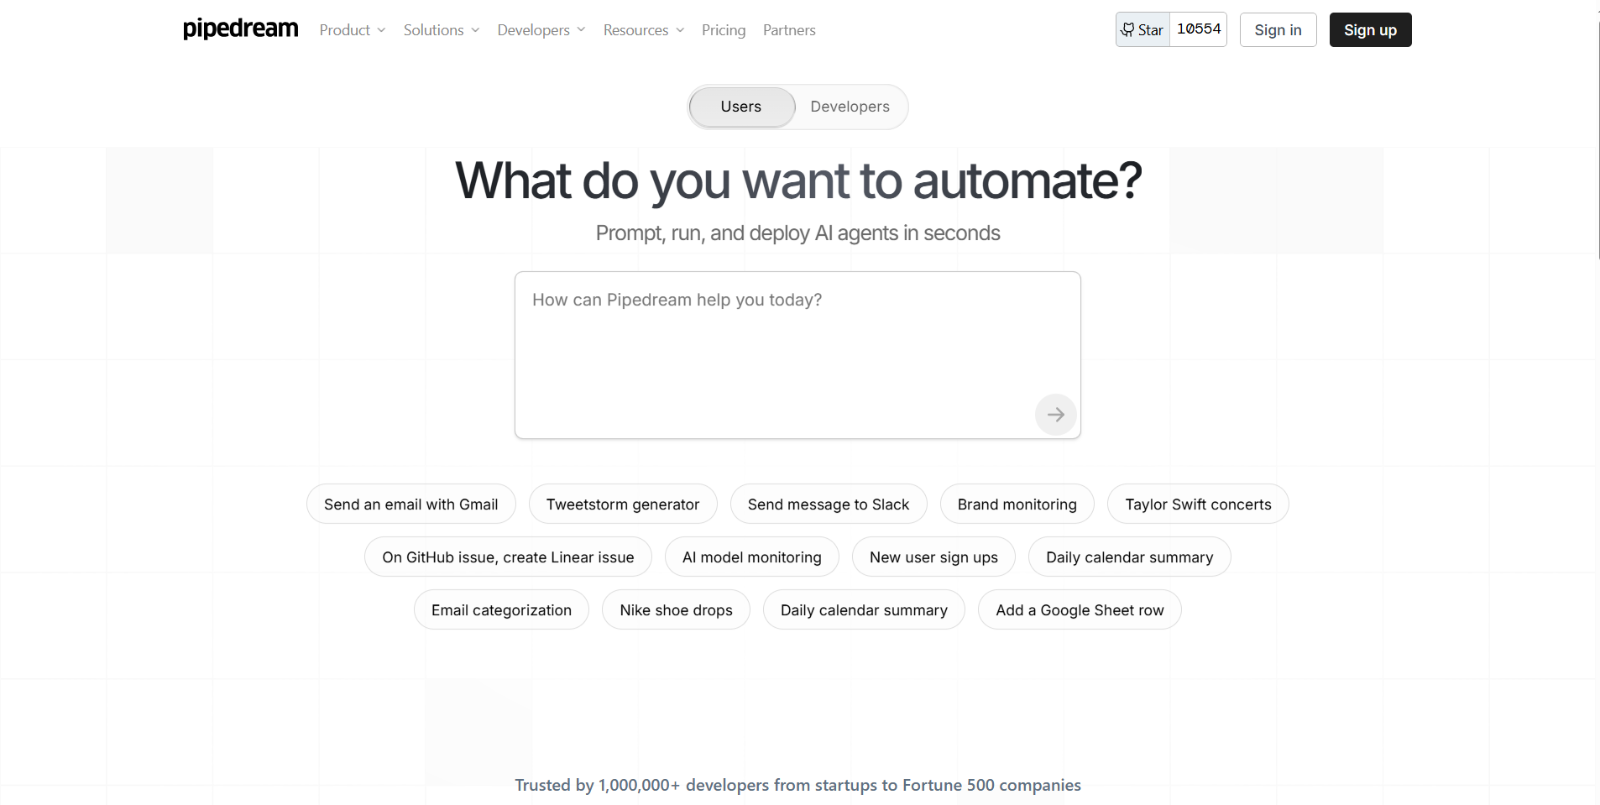Viewport: 1600px width, 805px height.
Task: Click the pipedream logo
Action: click(x=240, y=29)
